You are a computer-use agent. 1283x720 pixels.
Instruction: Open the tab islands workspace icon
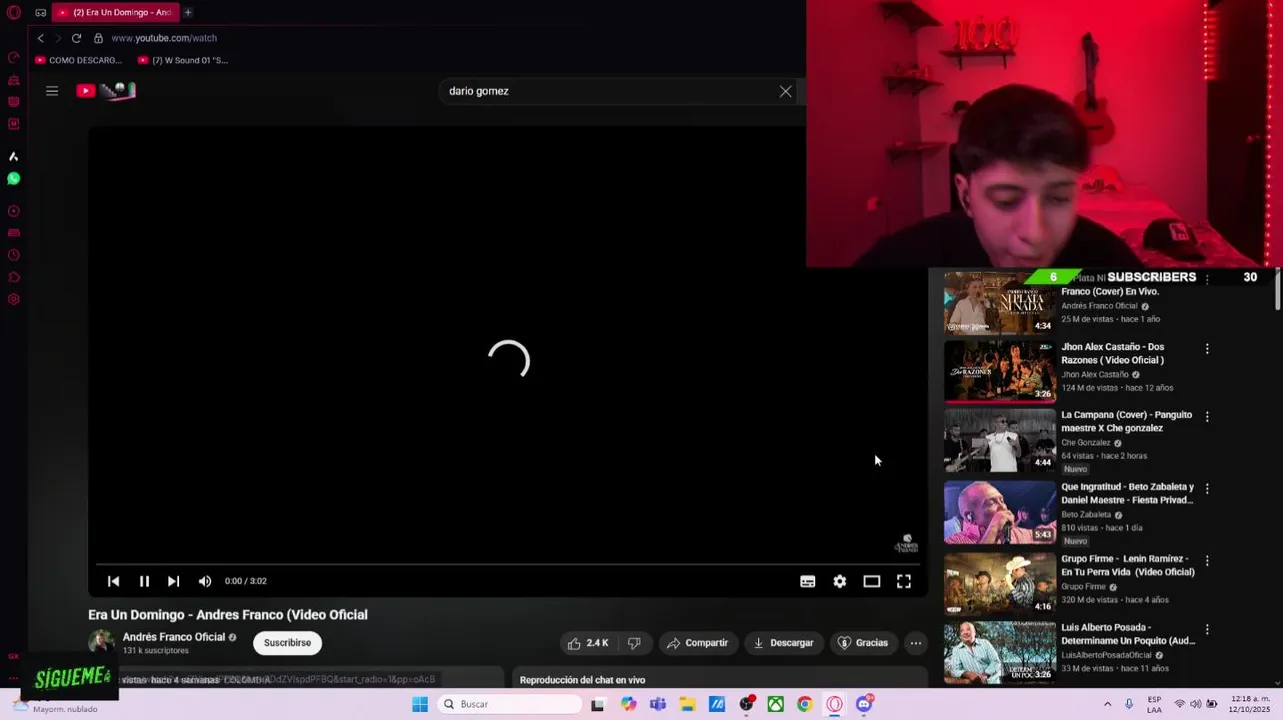pyautogui.click(x=40, y=13)
